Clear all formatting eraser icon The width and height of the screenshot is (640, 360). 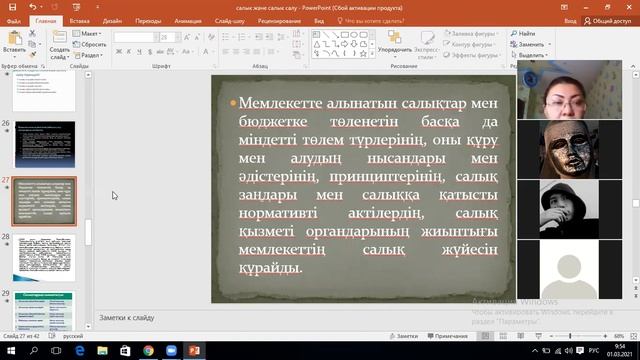coord(211,37)
